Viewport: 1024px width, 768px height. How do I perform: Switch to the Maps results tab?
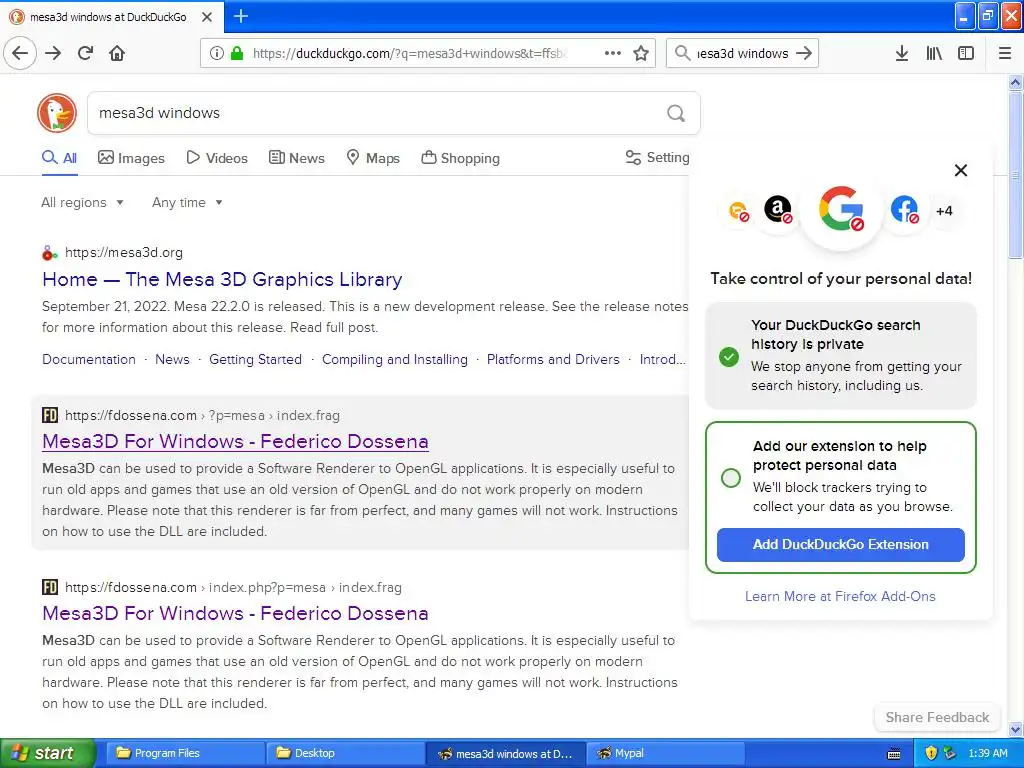tap(373, 158)
